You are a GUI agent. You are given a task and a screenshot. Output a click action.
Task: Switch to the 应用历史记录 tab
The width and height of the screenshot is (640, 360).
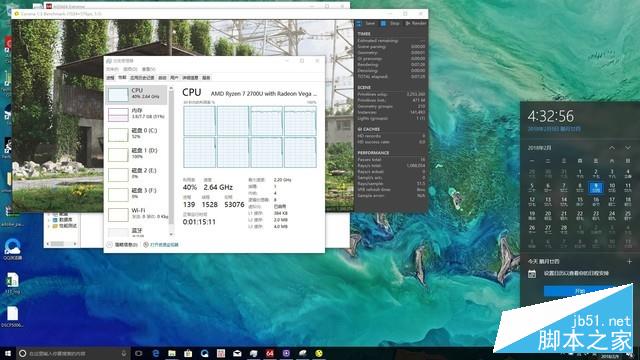coord(142,78)
